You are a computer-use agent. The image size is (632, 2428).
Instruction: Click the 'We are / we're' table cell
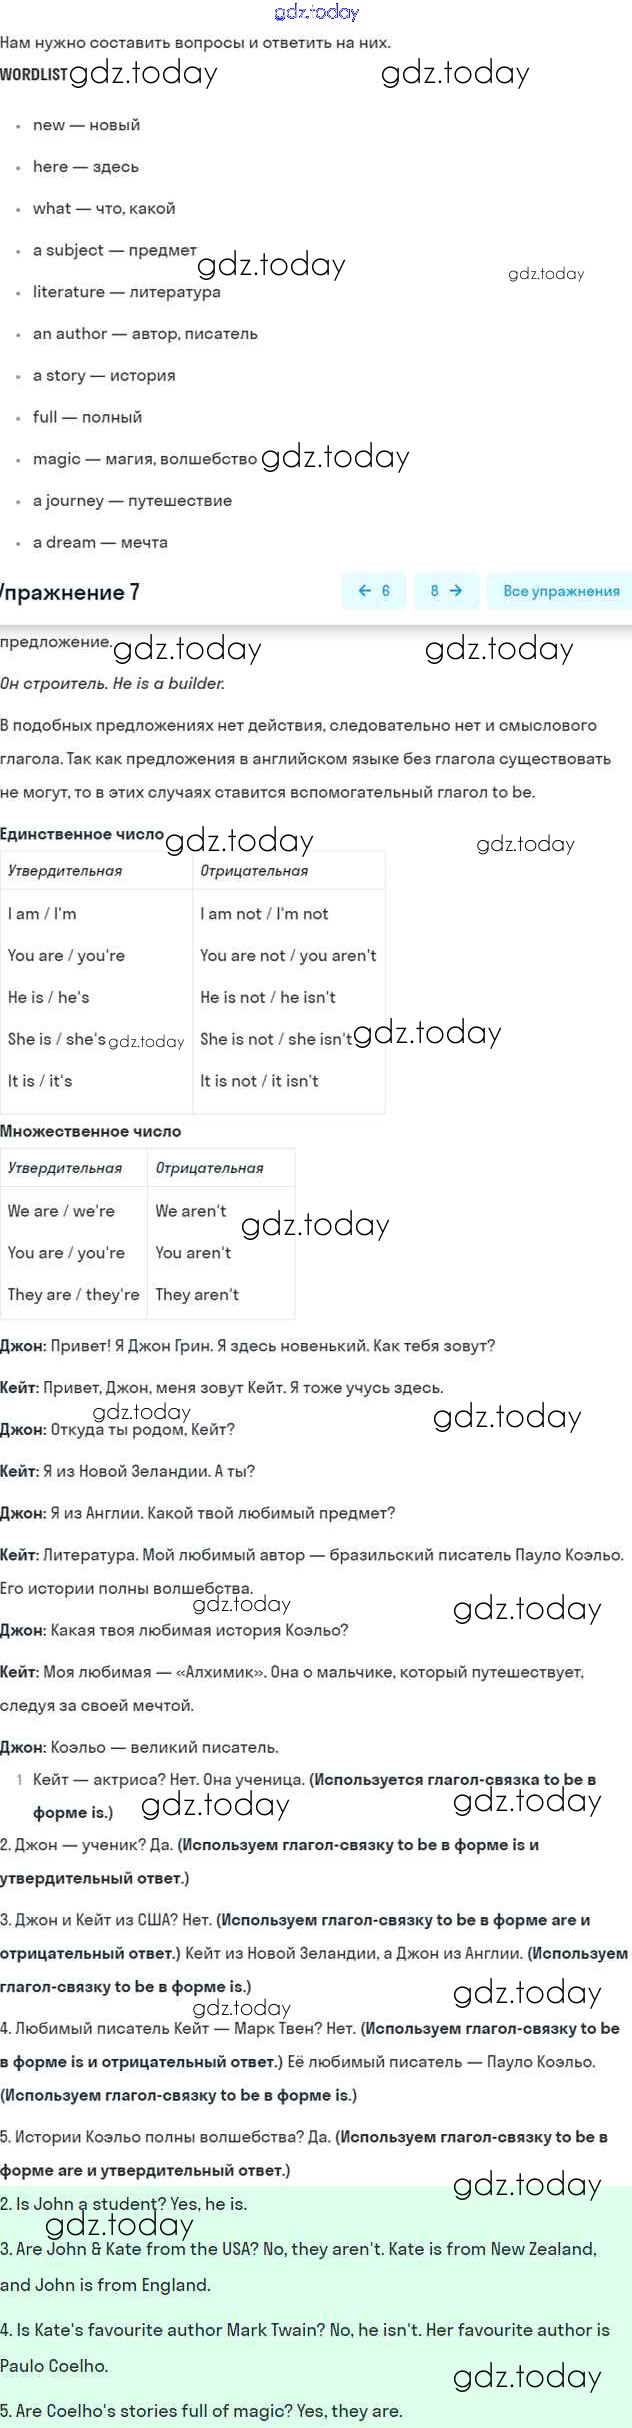pyautogui.click(x=61, y=1210)
